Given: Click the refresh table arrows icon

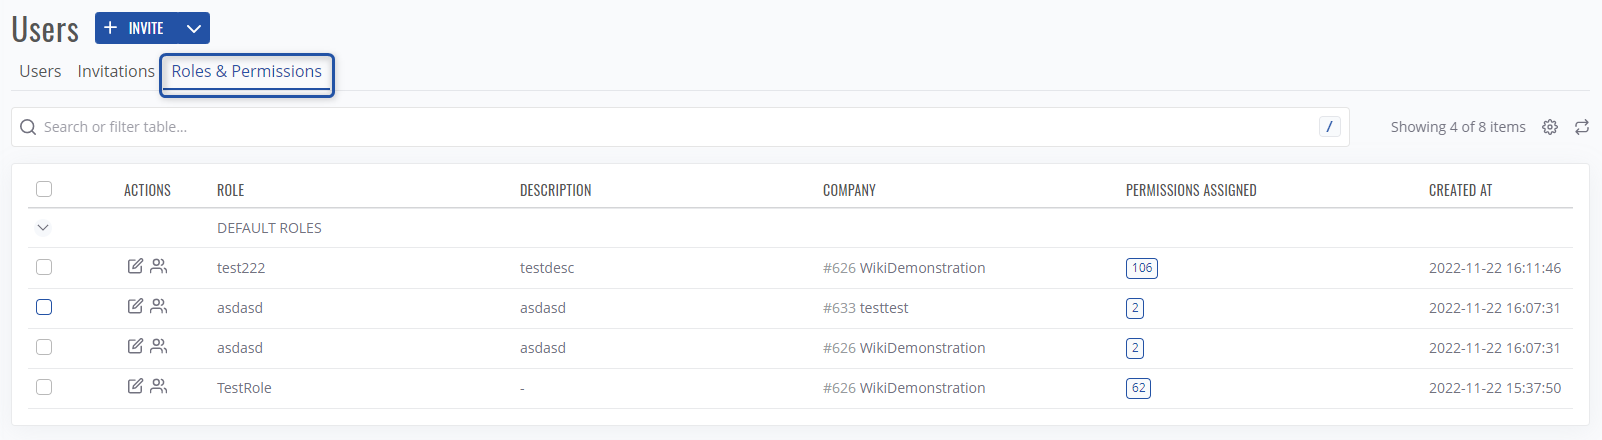Looking at the screenshot, I should click(x=1582, y=127).
